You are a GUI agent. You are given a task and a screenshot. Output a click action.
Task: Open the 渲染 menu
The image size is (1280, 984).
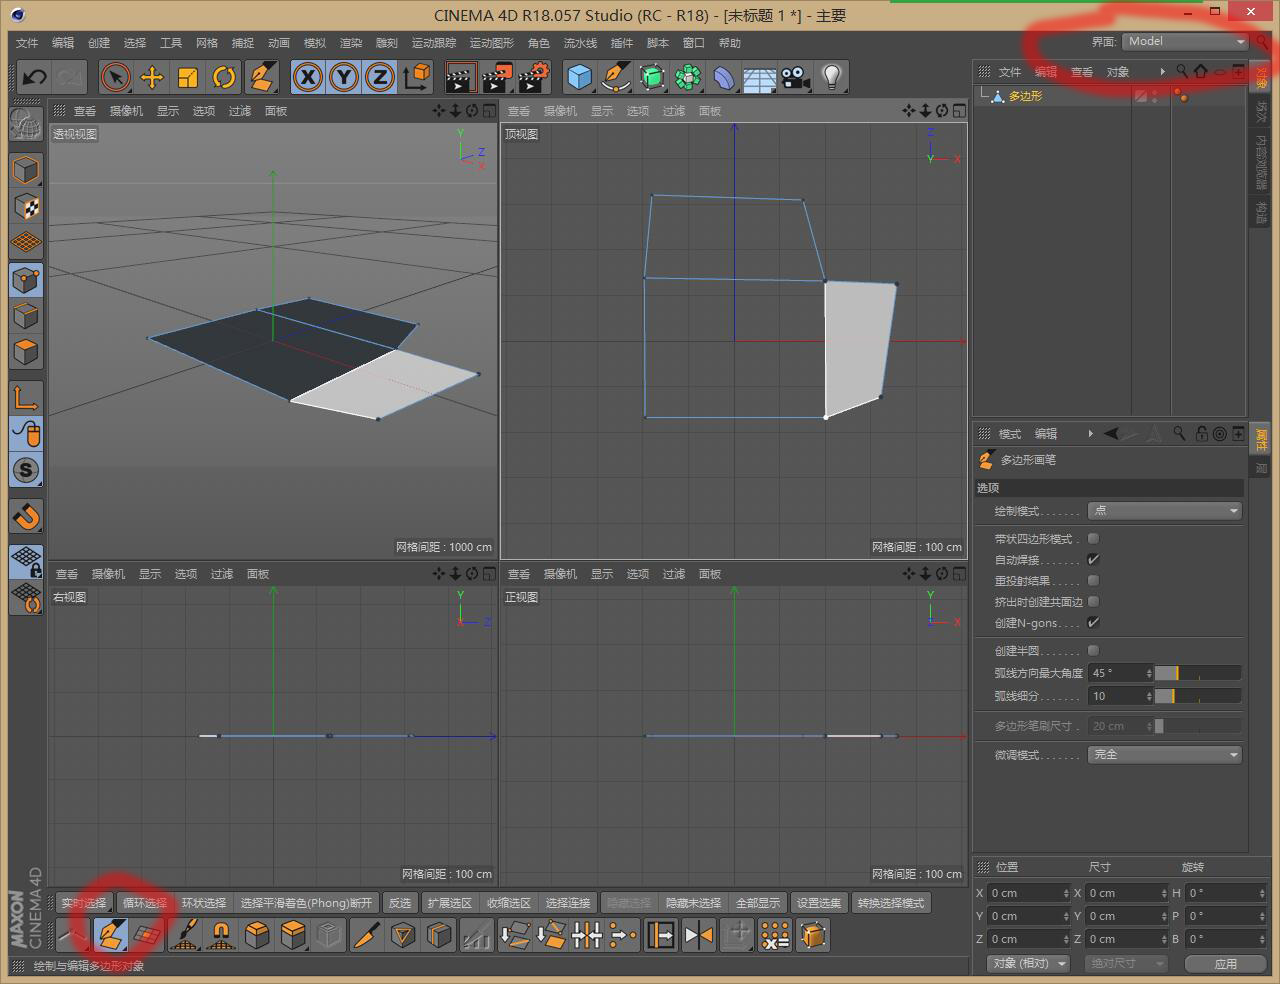[x=351, y=43]
